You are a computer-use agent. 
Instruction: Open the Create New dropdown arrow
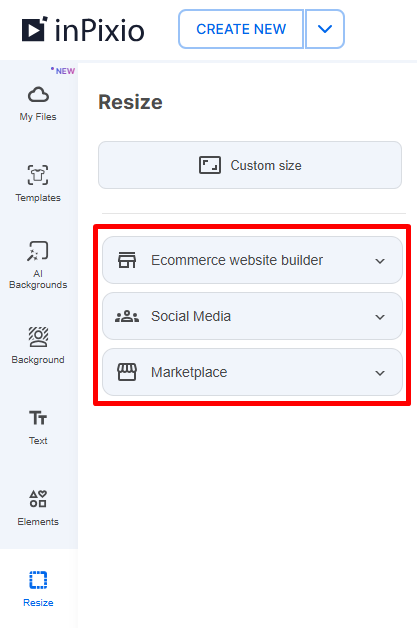tap(325, 29)
